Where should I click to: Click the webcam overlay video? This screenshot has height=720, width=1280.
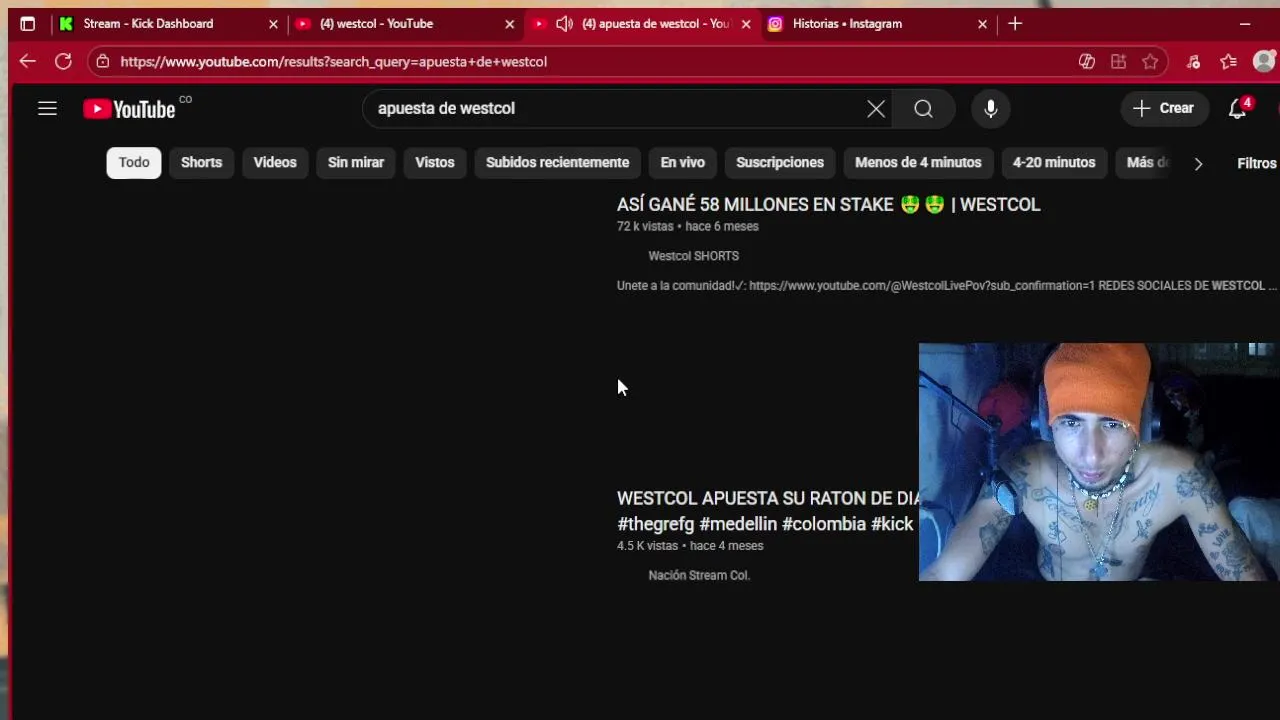1097,462
